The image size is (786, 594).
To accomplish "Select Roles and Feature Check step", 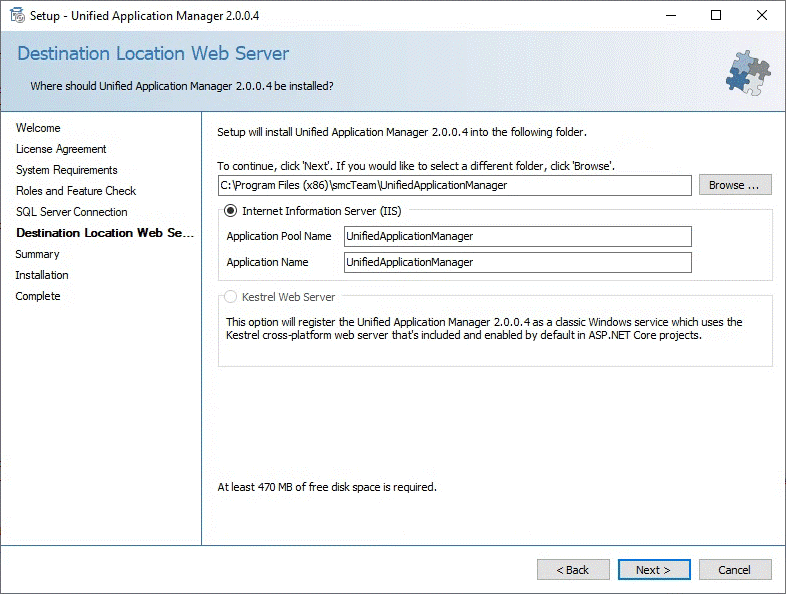I will pyautogui.click(x=76, y=191).
